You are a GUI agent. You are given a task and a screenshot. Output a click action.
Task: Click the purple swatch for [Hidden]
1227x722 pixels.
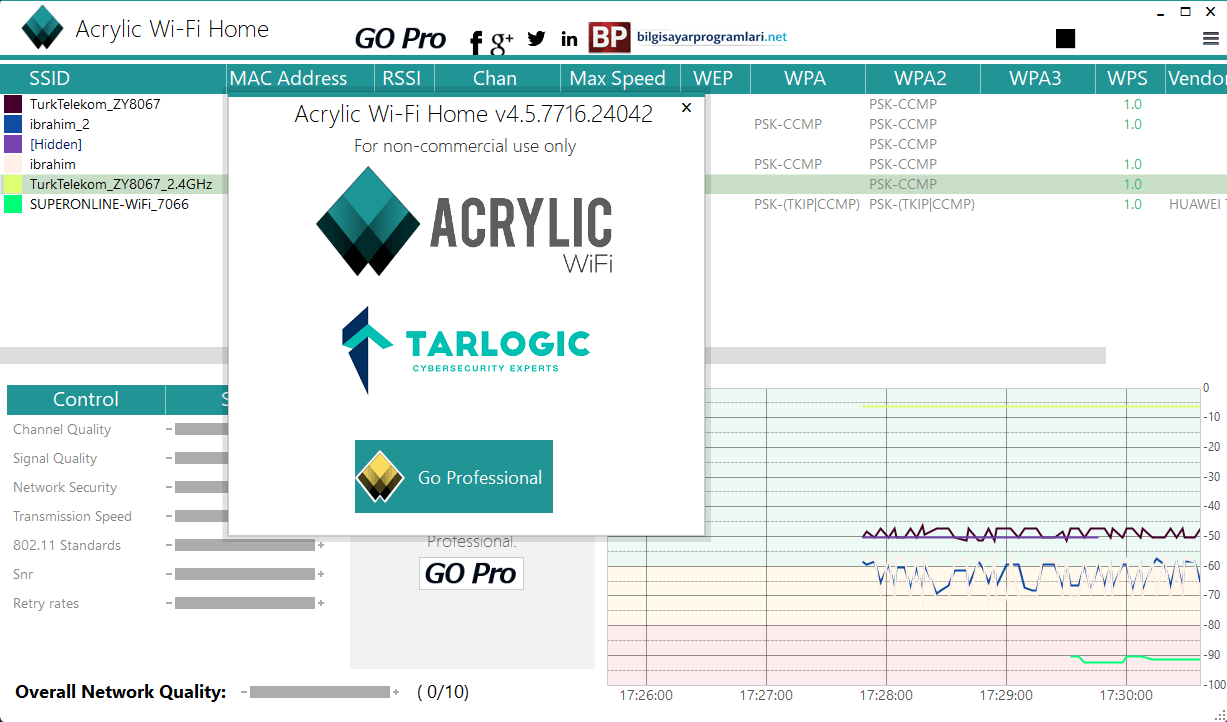pyautogui.click(x=13, y=144)
